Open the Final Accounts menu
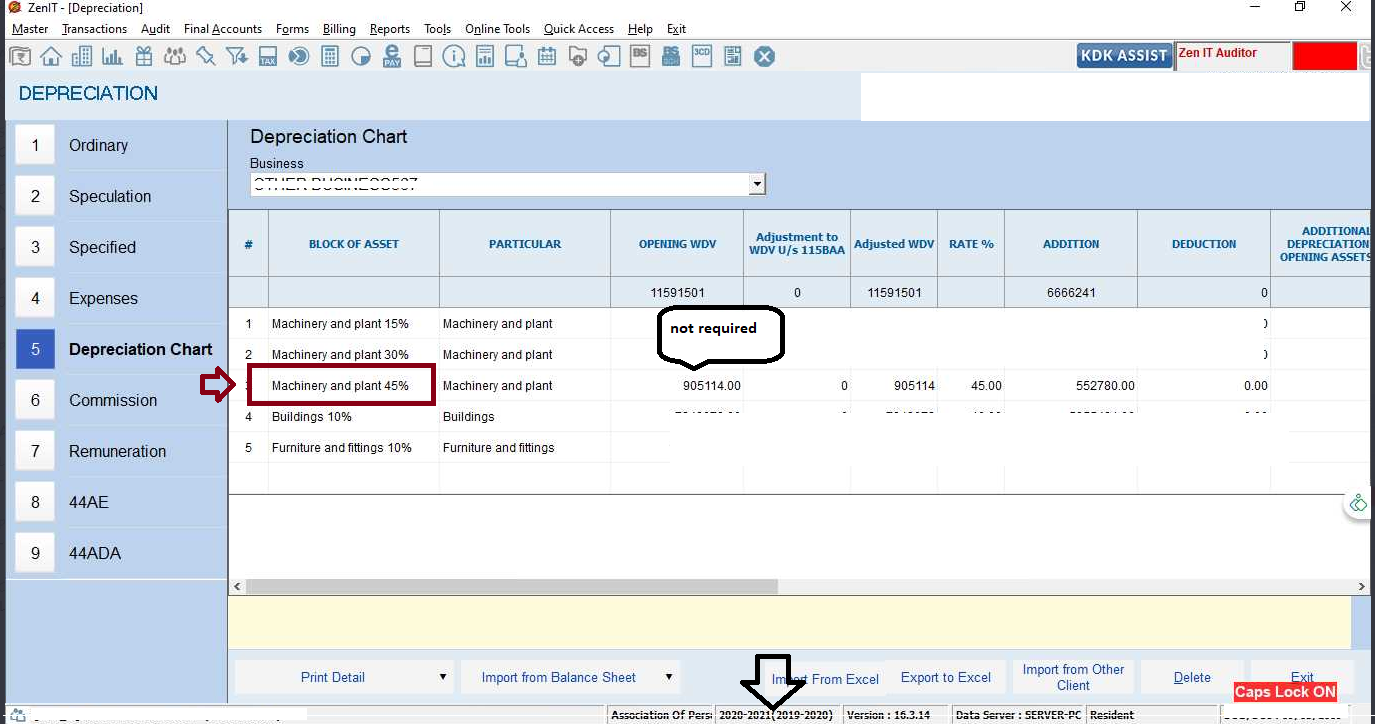 point(223,29)
